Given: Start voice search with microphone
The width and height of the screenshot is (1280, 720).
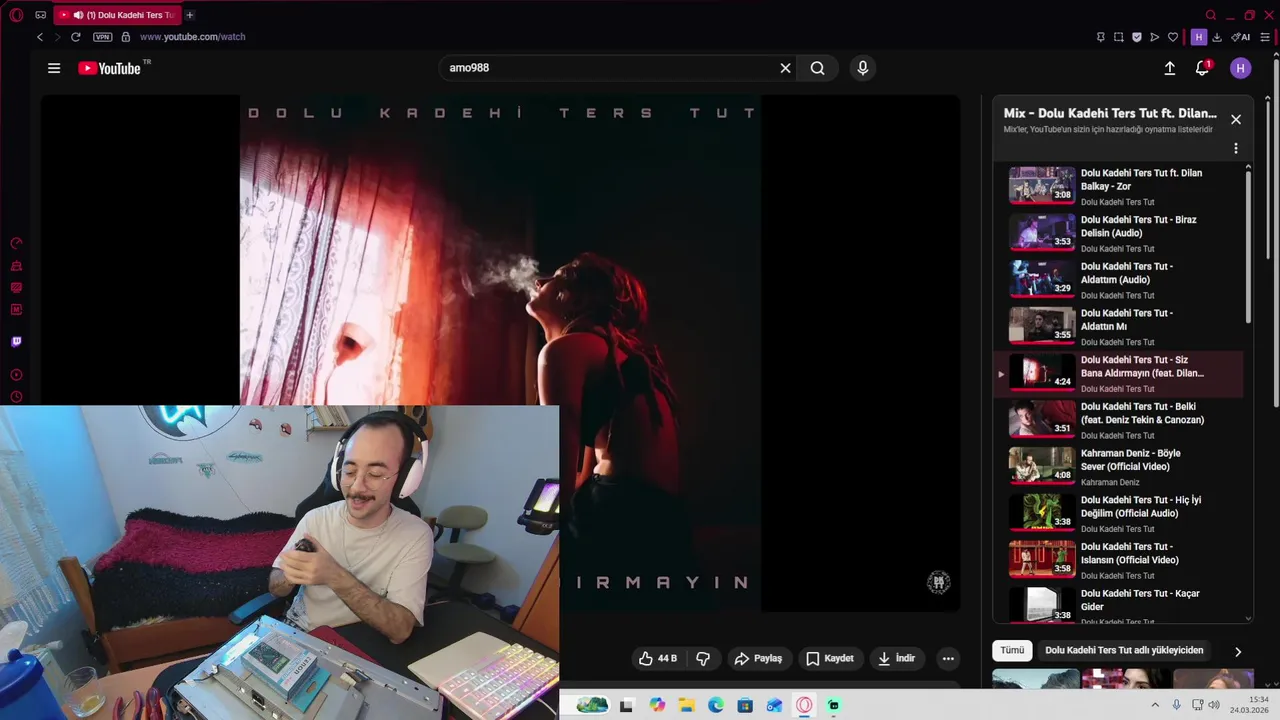Looking at the screenshot, I should point(863,68).
